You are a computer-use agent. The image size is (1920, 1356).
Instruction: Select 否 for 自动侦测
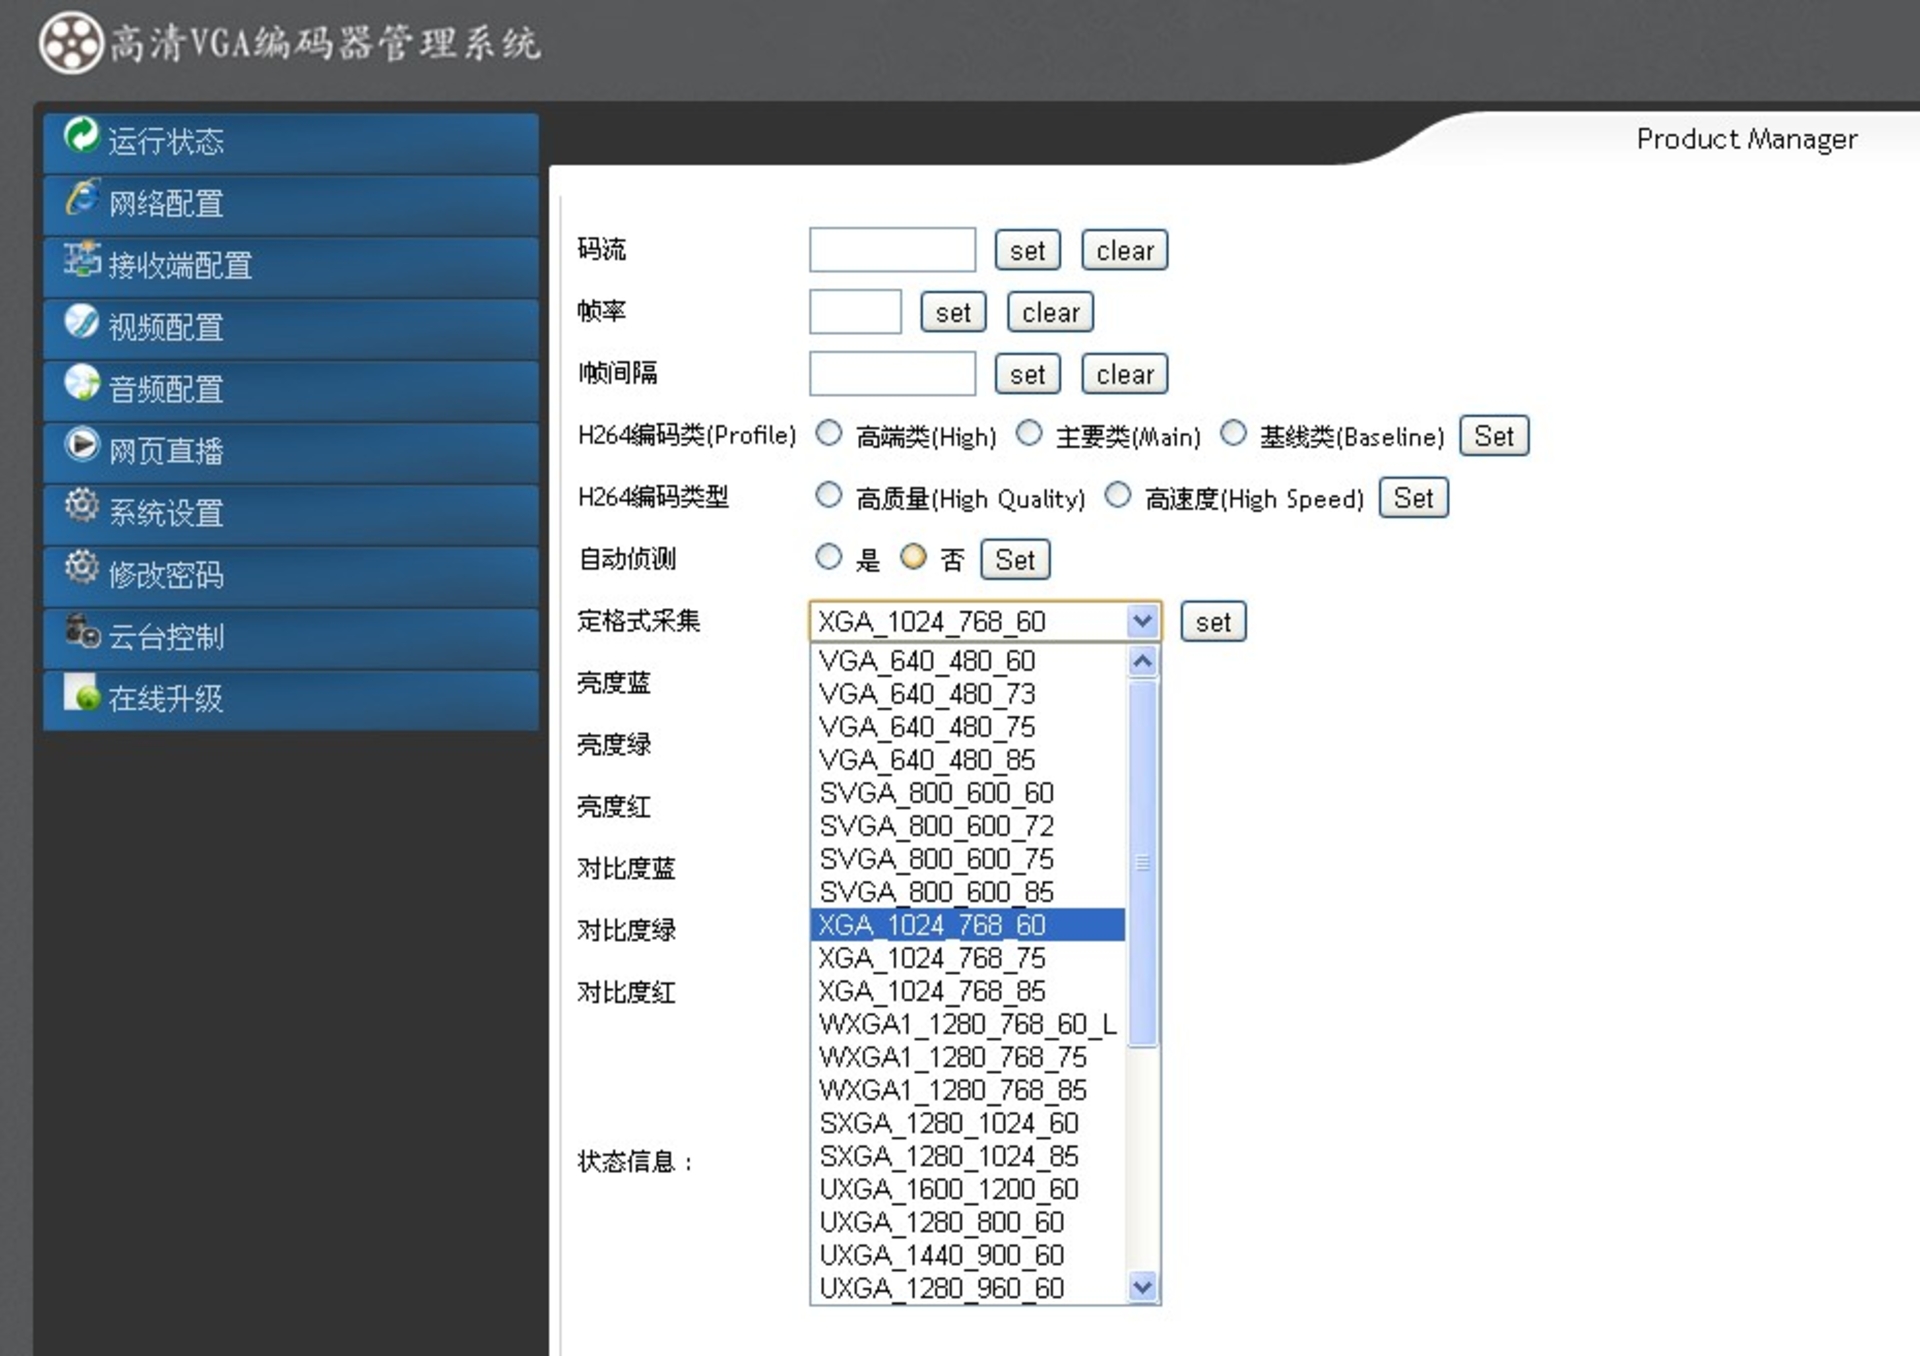click(x=913, y=557)
